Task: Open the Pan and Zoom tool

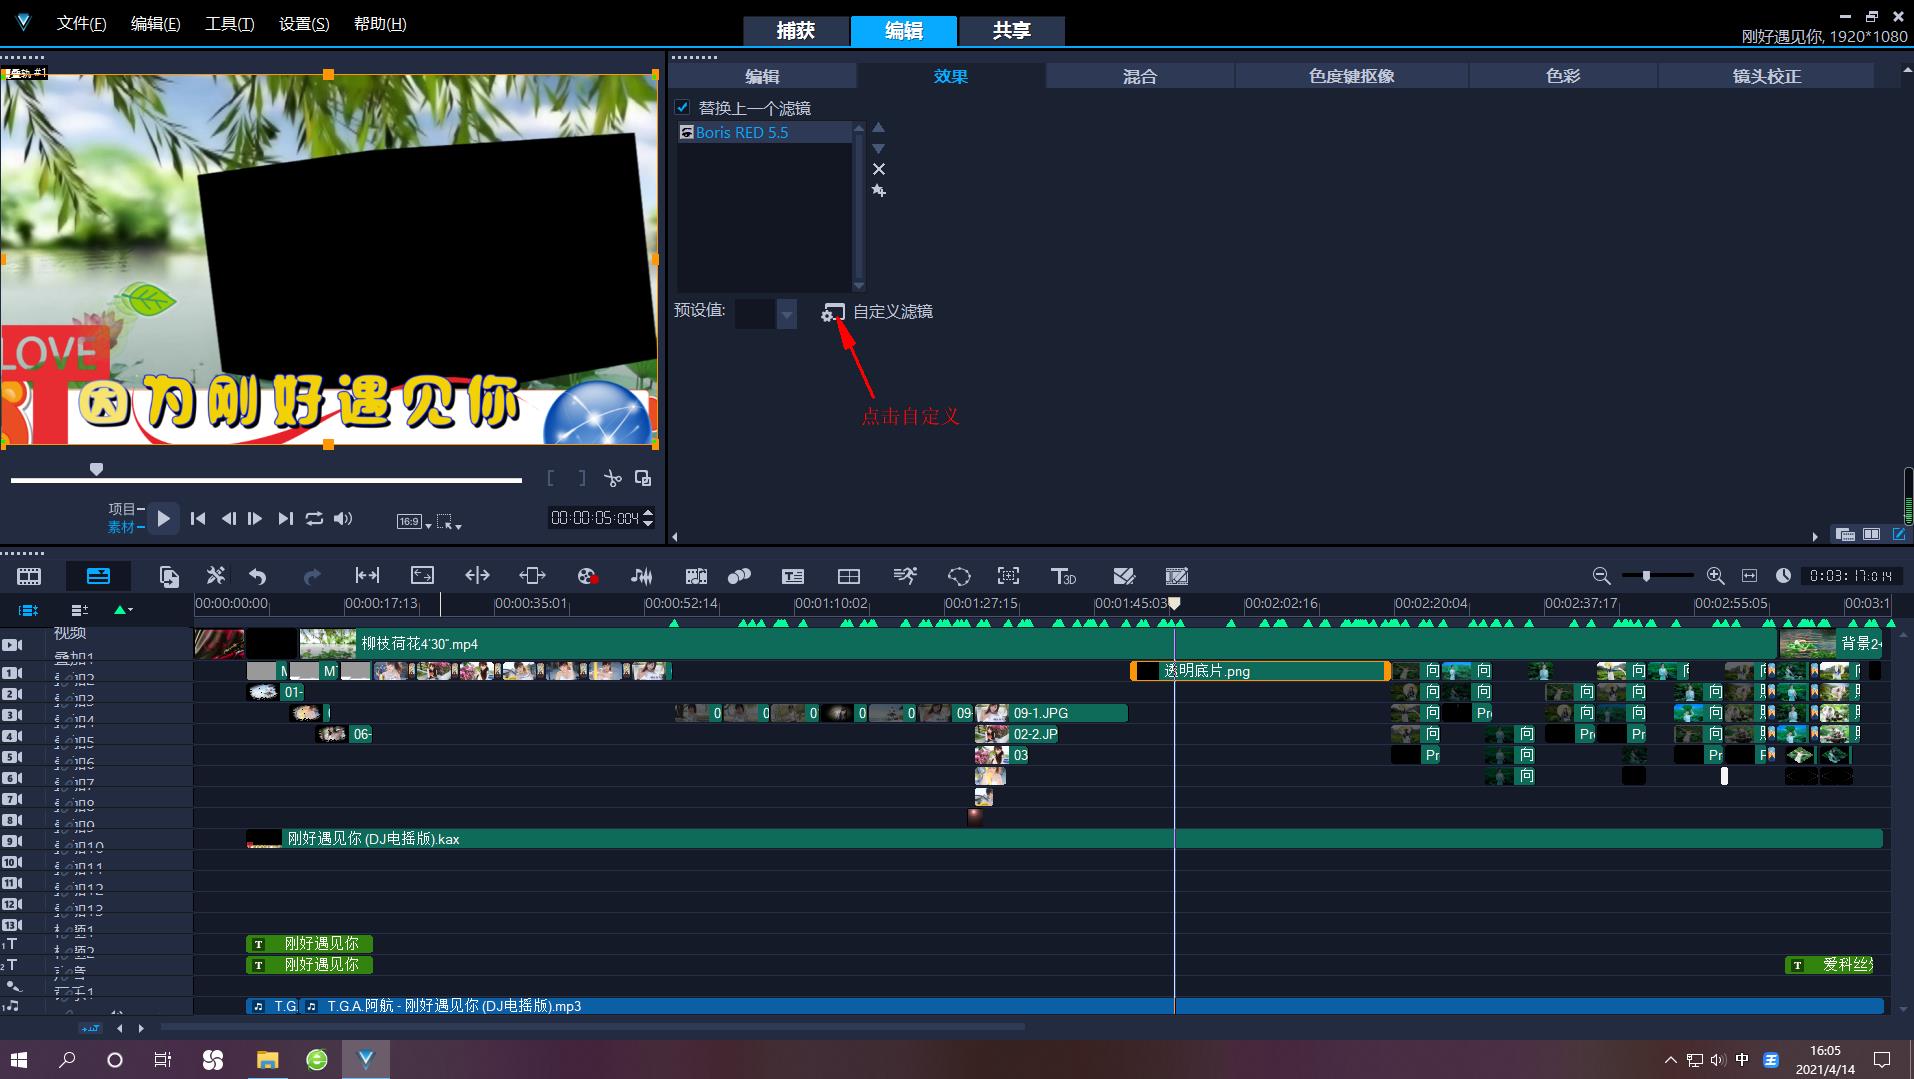Action: (1008, 576)
